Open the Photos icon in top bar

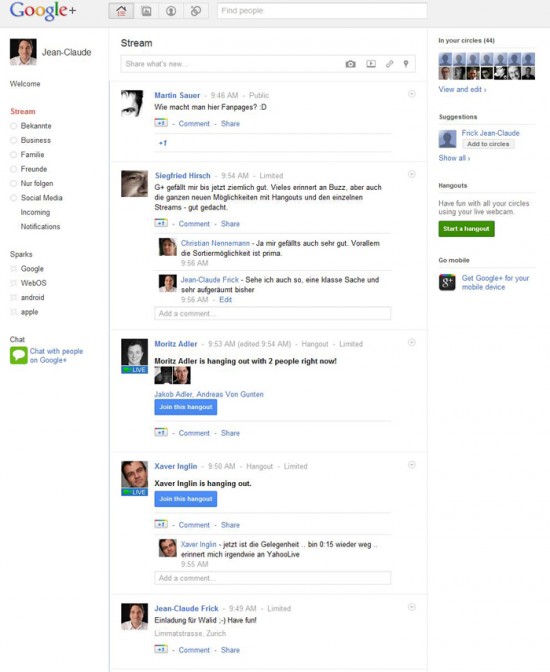click(x=146, y=11)
